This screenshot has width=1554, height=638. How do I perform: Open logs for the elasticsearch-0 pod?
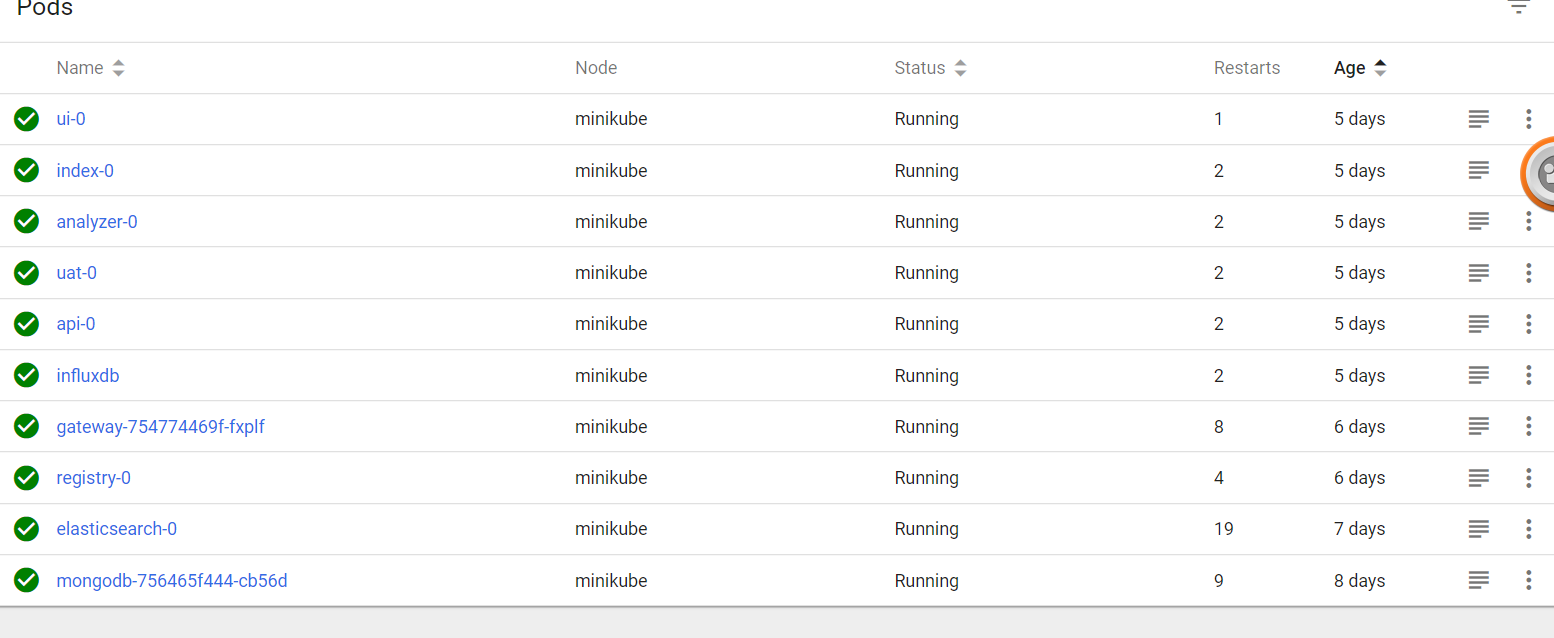click(x=1478, y=528)
